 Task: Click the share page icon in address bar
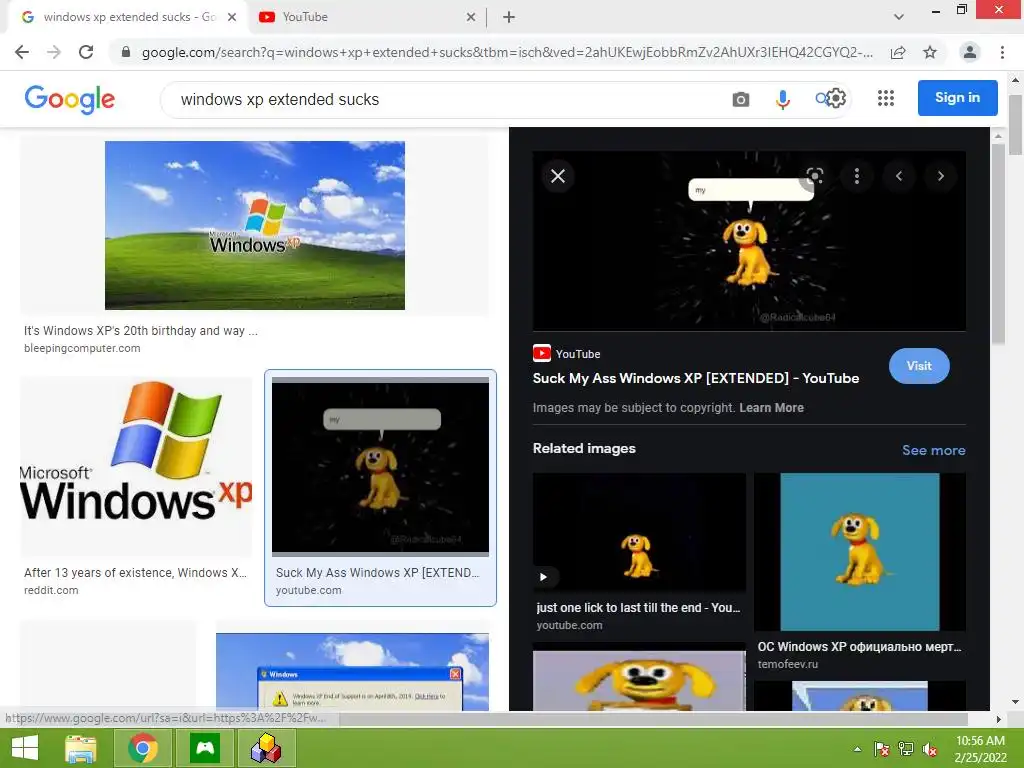tap(898, 52)
